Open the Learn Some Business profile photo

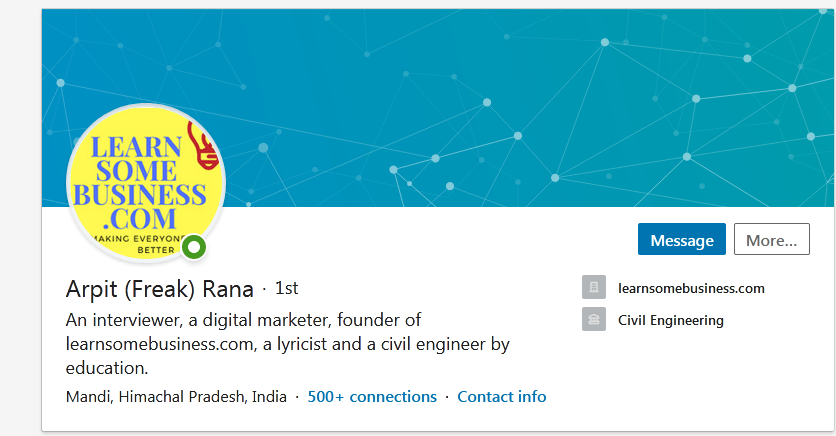point(146,183)
